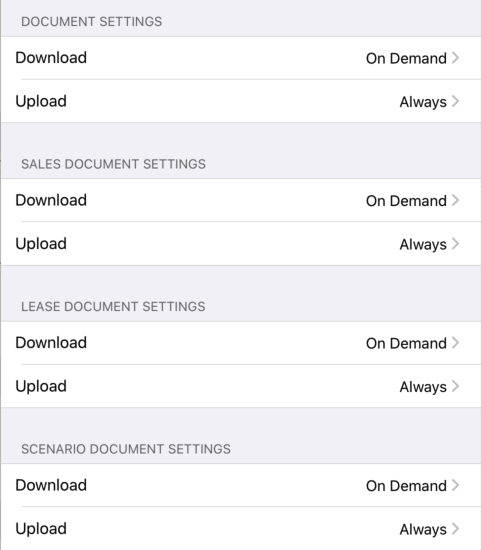Select the Scenario Document Settings header
Image resolution: width=481 pixels, height=550 pixels.
pyautogui.click(x=126, y=449)
